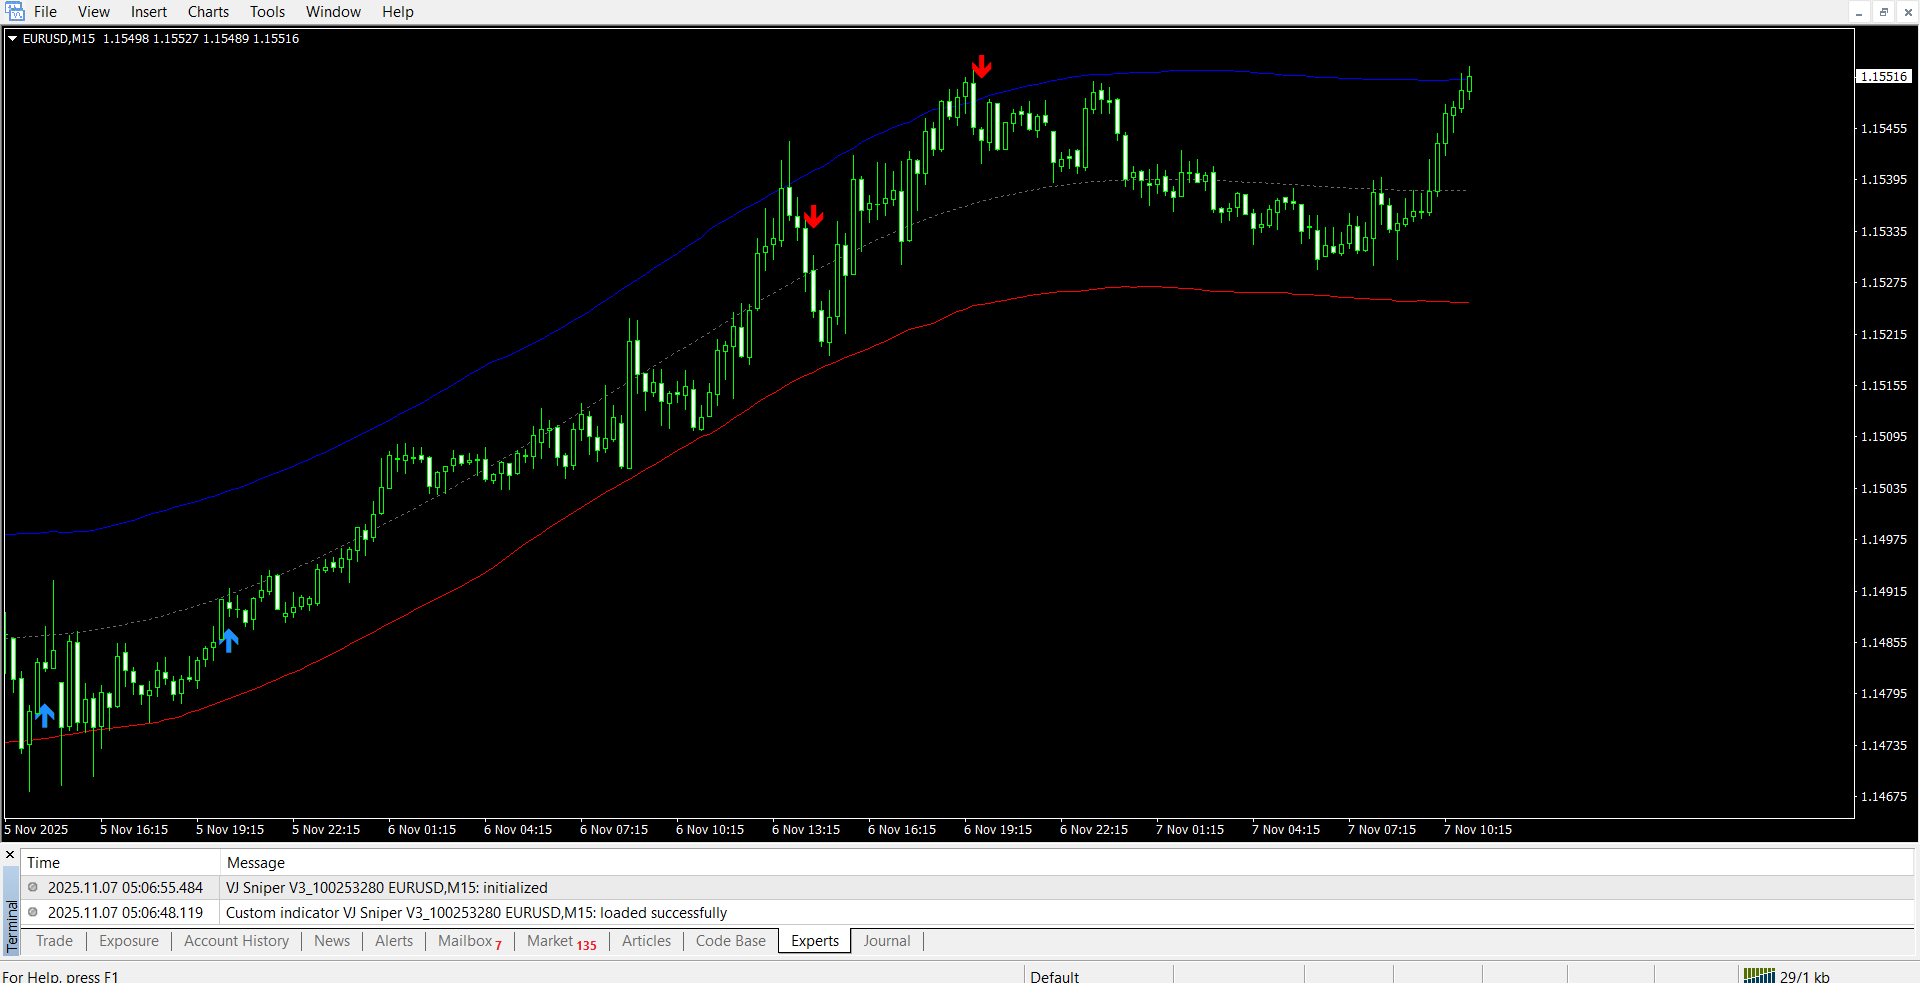Open the Charts menu
The image size is (1920, 983).
tap(208, 12)
